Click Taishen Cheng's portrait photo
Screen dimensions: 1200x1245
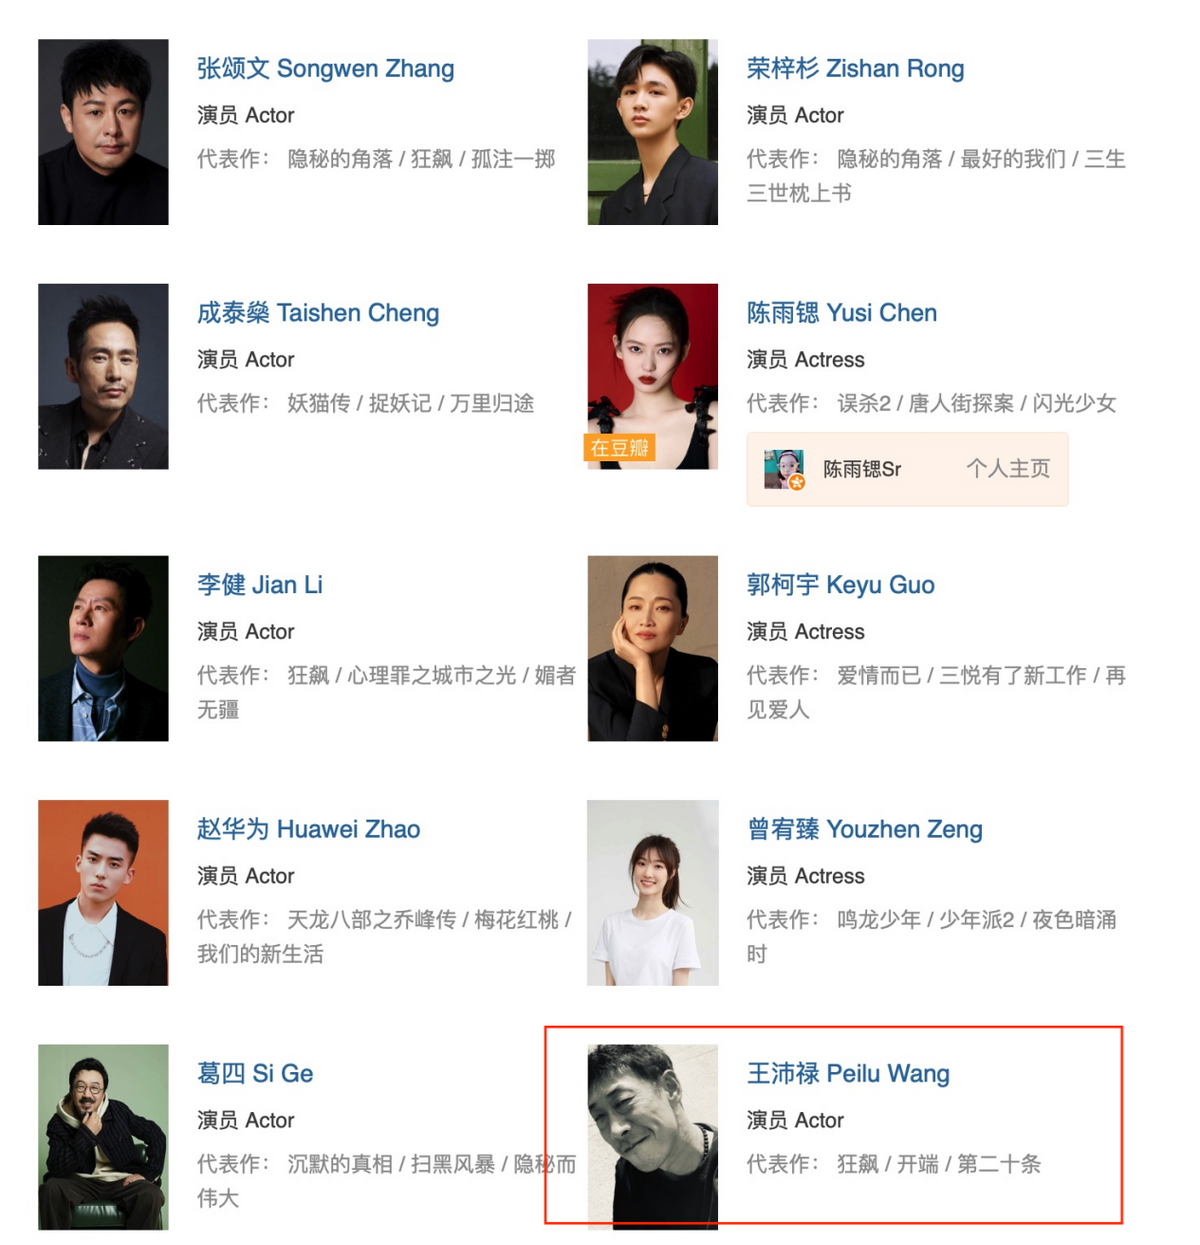pyautogui.click(x=103, y=376)
